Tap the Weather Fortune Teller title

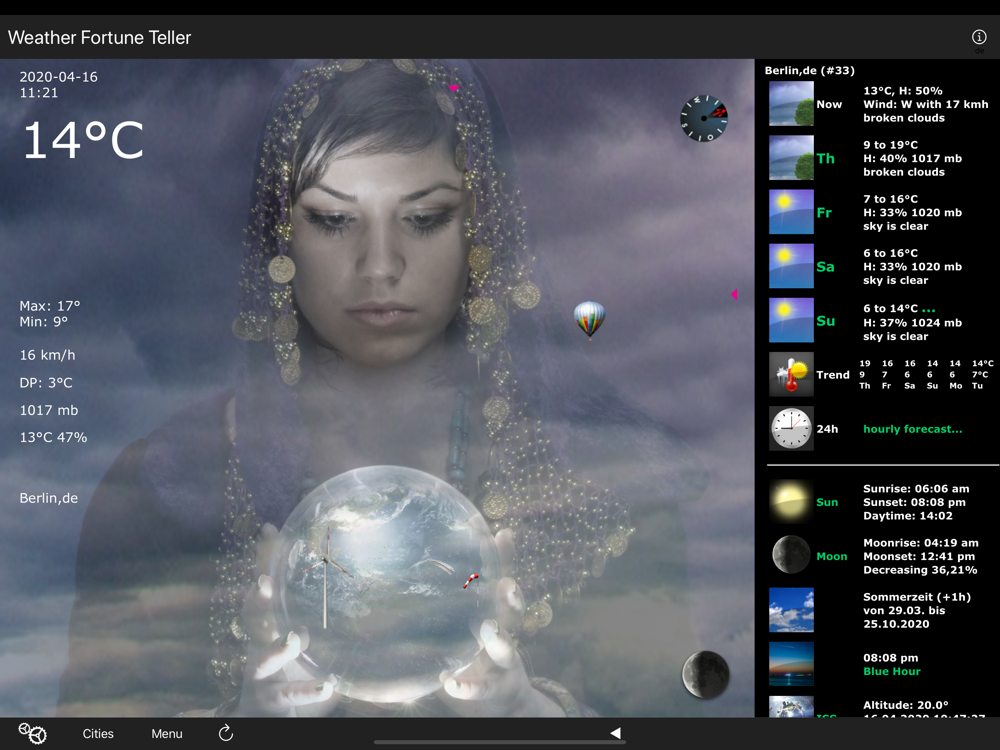coord(99,38)
